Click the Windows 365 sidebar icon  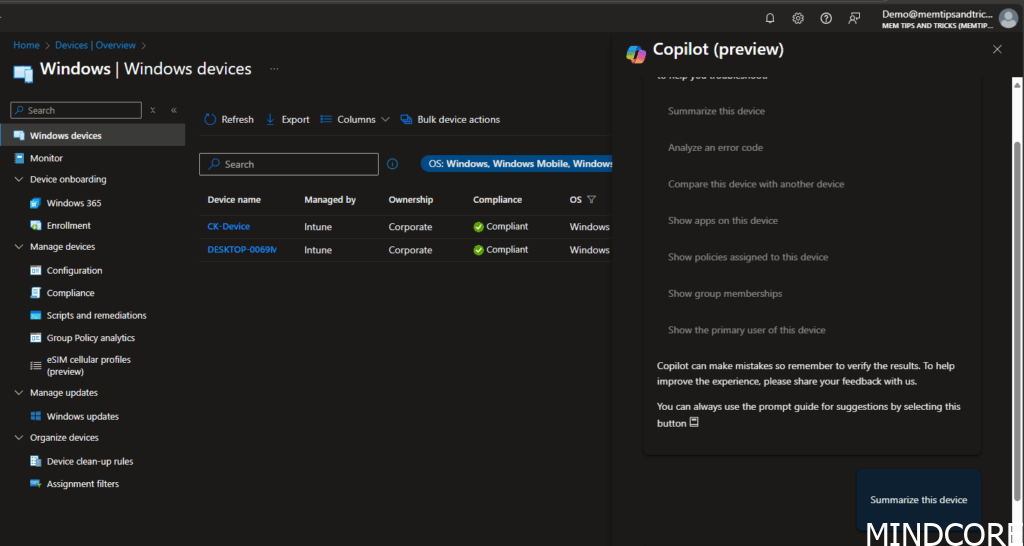click(x=36, y=203)
